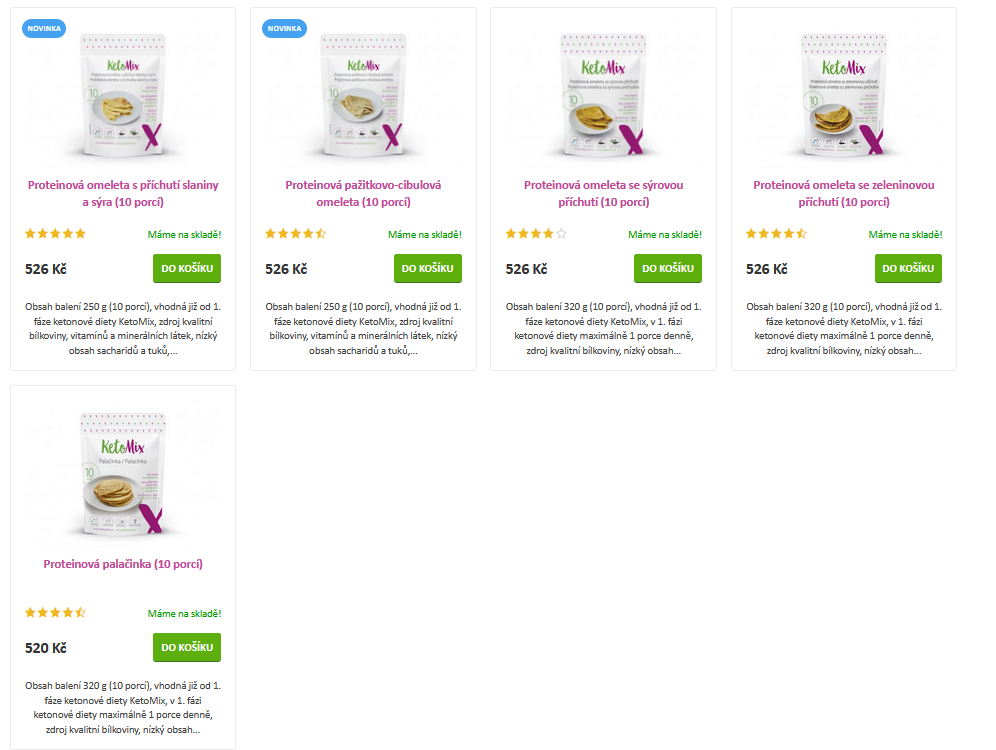Viewport: 996px width, 750px height.
Task: Open the zeleninová příchuť omelette product image
Action: 844,95
